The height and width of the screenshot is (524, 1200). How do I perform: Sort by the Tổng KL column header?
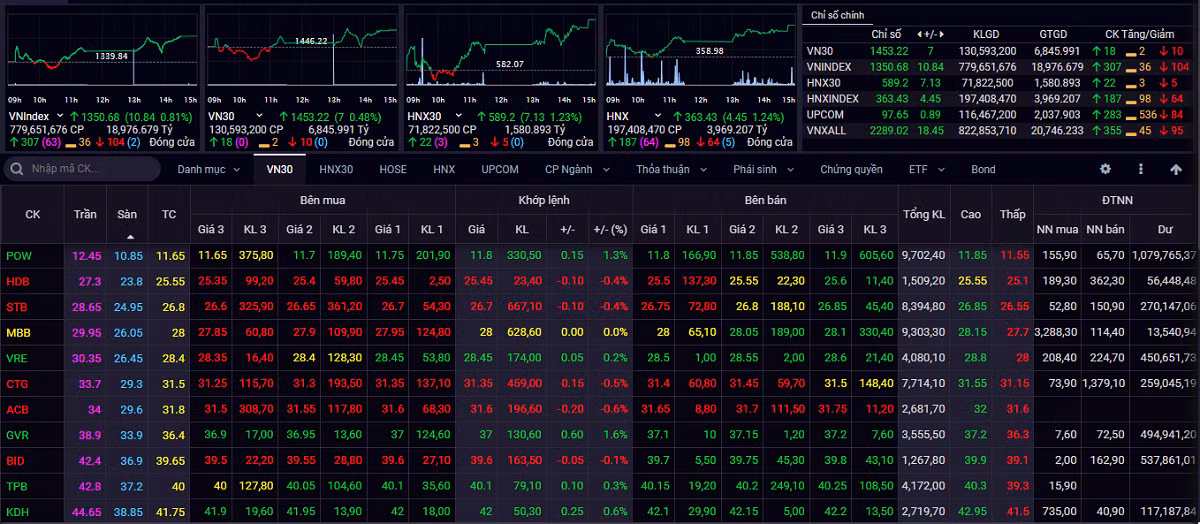point(923,215)
